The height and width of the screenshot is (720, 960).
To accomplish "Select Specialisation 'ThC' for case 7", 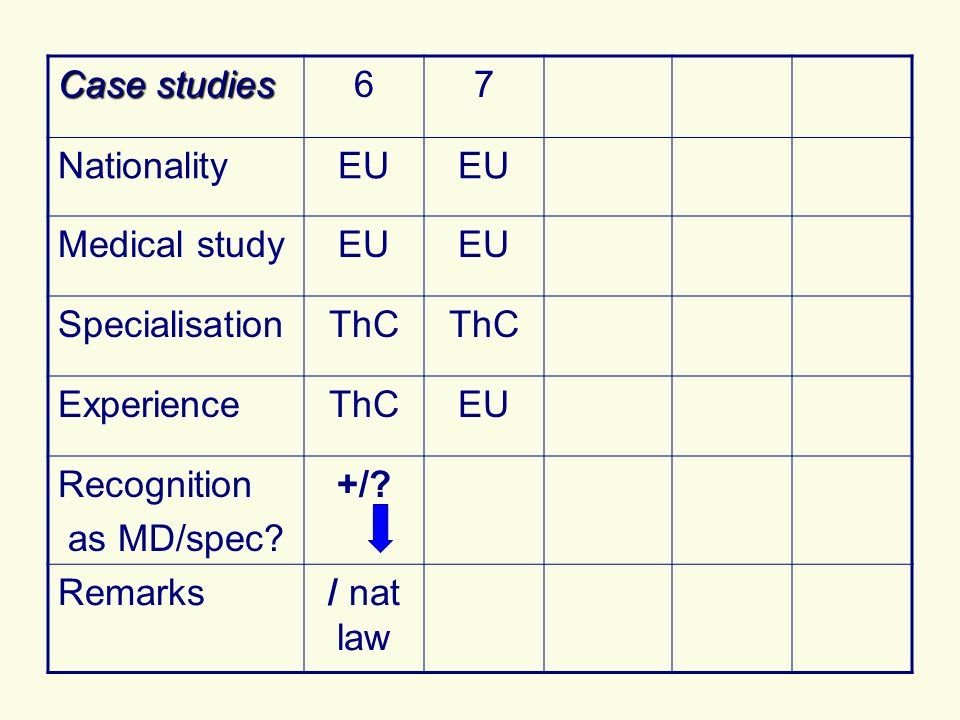I will (484, 324).
